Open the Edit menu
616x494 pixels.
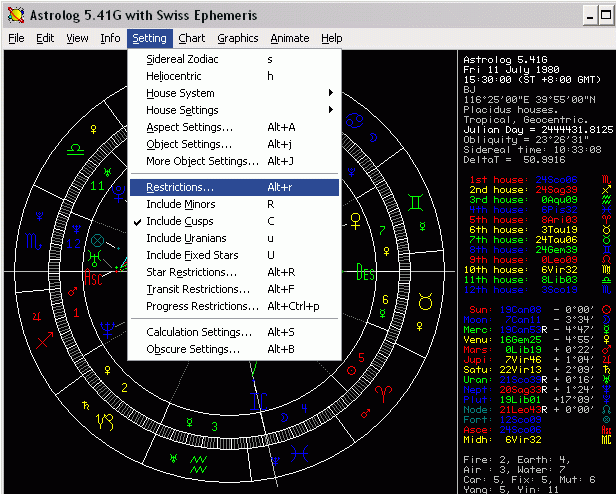(x=45, y=38)
